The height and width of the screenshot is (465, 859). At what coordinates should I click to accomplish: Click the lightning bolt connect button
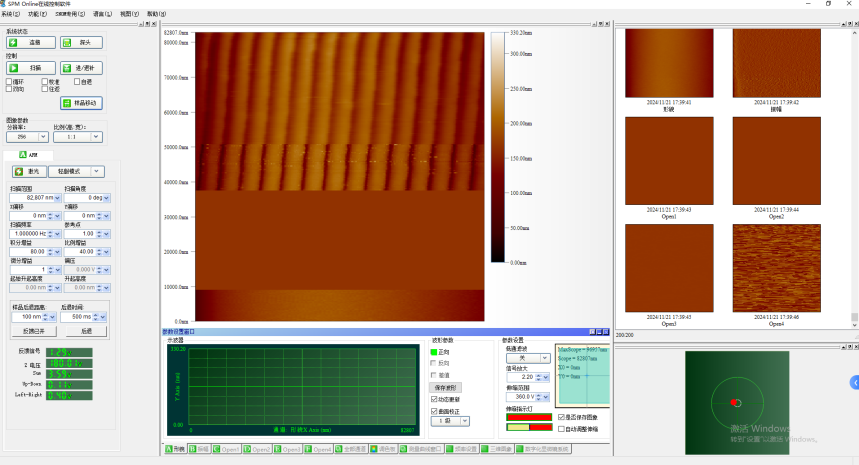(x=31, y=42)
